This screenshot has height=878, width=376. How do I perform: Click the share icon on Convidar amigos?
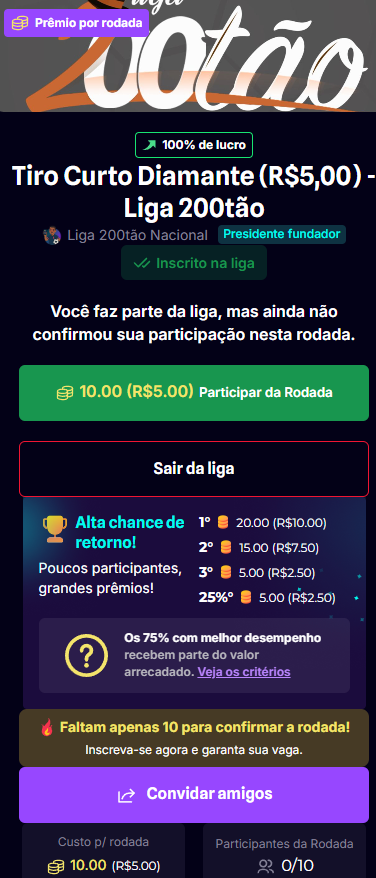(126, 795)
